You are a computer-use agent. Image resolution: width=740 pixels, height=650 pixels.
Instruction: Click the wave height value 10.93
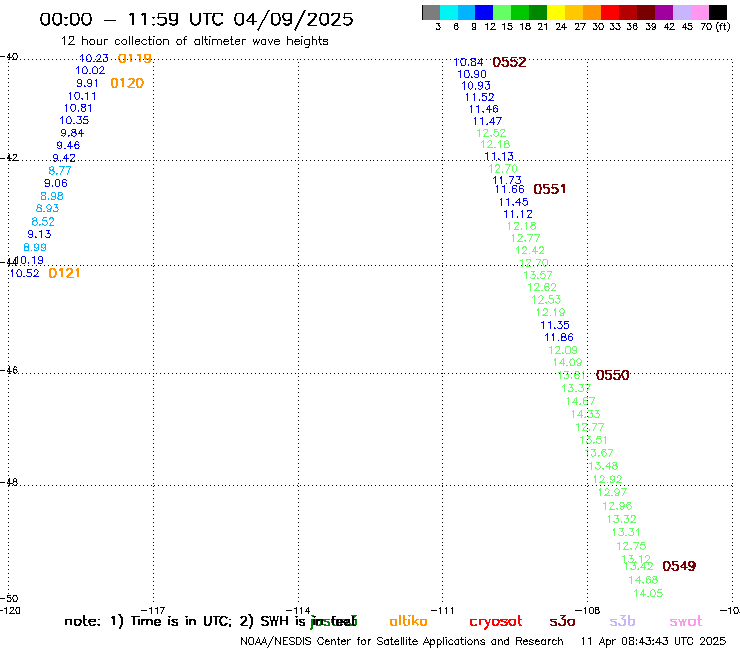point(476,86)
